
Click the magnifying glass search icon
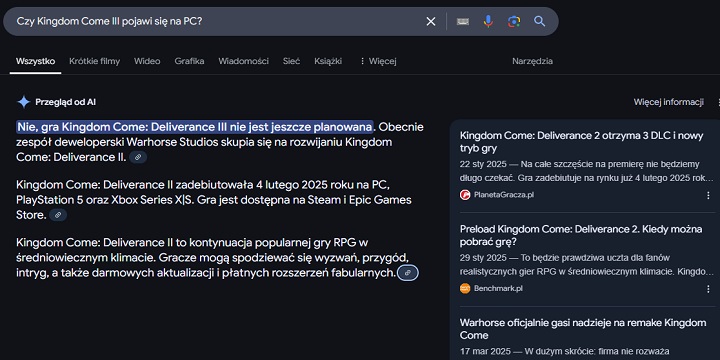coord(540,22)
